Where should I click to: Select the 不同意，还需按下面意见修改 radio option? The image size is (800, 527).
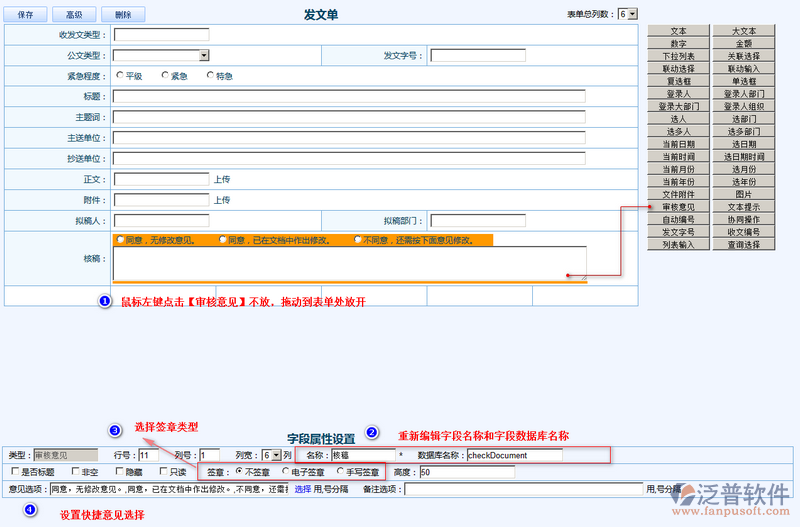point(357,239)
